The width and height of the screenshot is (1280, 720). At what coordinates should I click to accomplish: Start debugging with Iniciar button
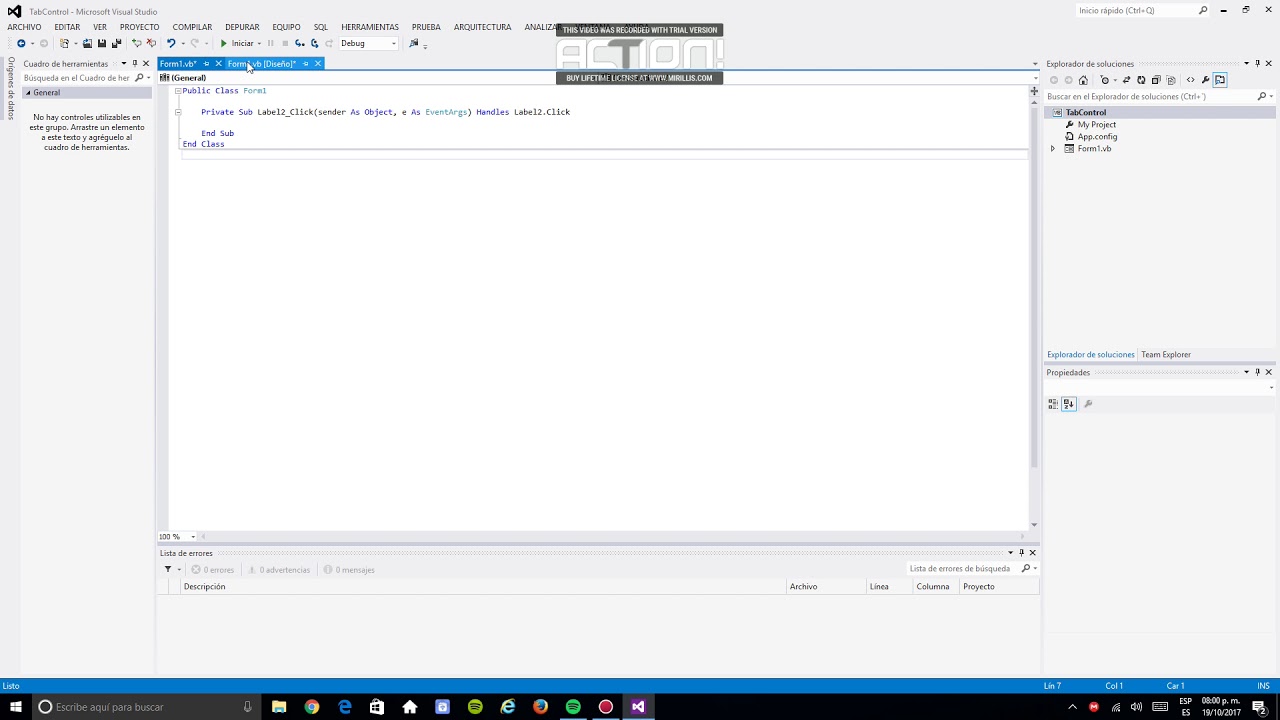[x=237, y=43]
